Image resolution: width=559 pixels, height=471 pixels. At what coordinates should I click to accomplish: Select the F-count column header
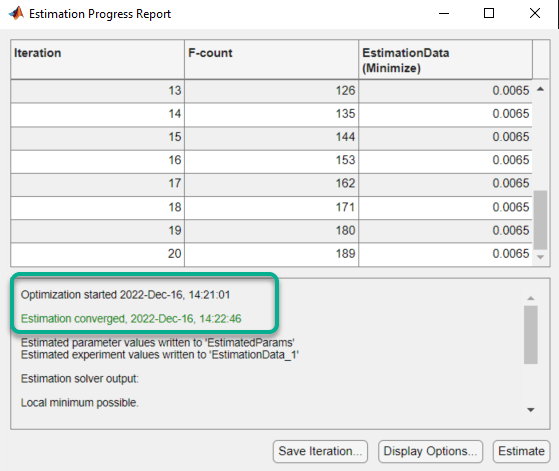click(x=271, y=60)
